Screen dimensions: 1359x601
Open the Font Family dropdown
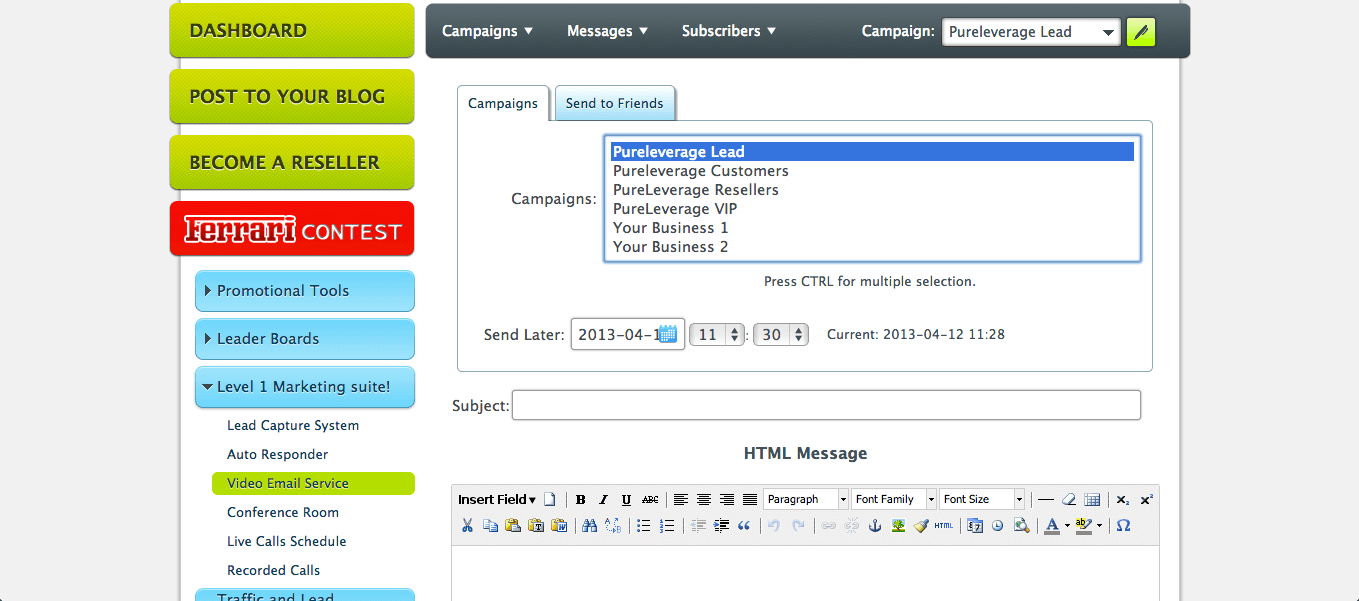(894, 499)
